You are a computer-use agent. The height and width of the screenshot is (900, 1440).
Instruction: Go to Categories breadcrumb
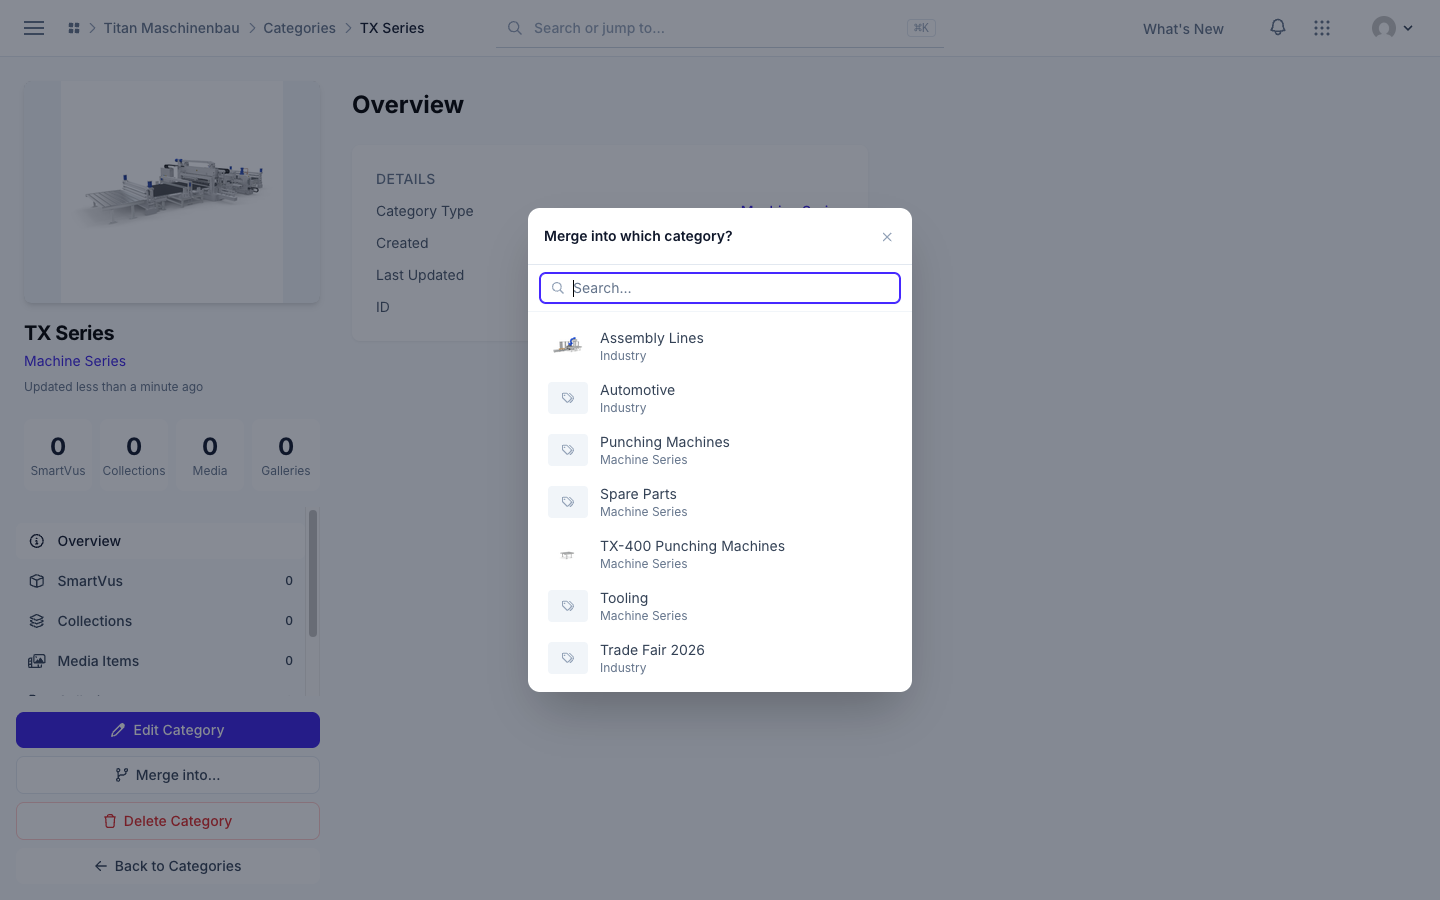(x=299, y=28)
